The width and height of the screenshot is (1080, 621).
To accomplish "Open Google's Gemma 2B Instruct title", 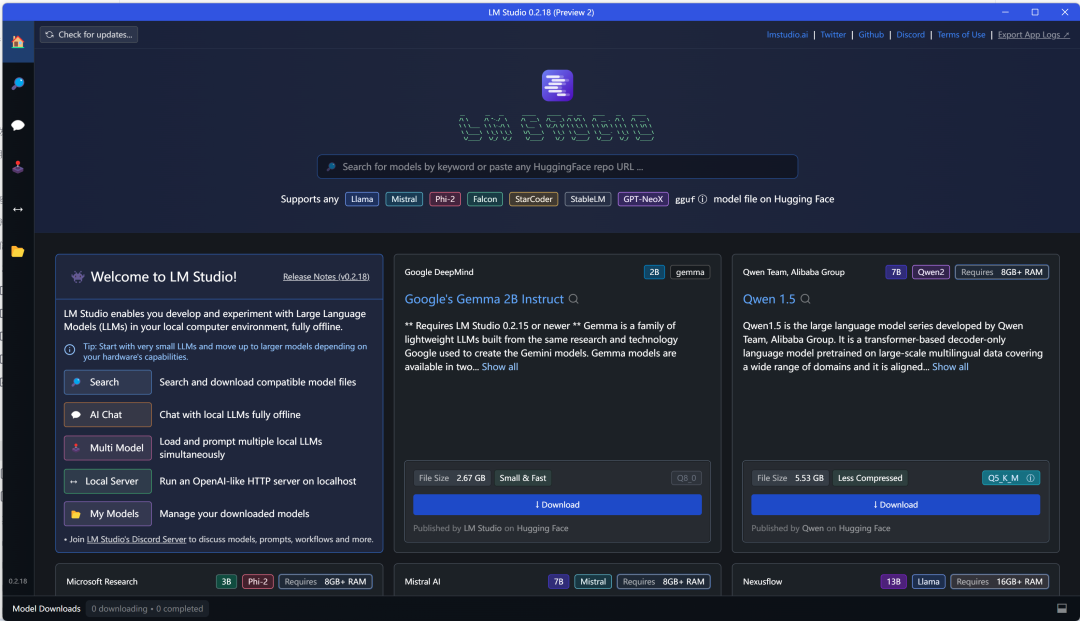I will click(x=484, y=299).
